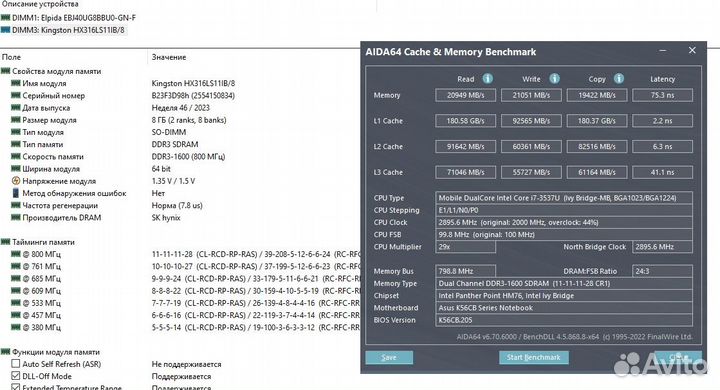Click the icon beside Метод обнаружения ошибок

pos(16,193)
